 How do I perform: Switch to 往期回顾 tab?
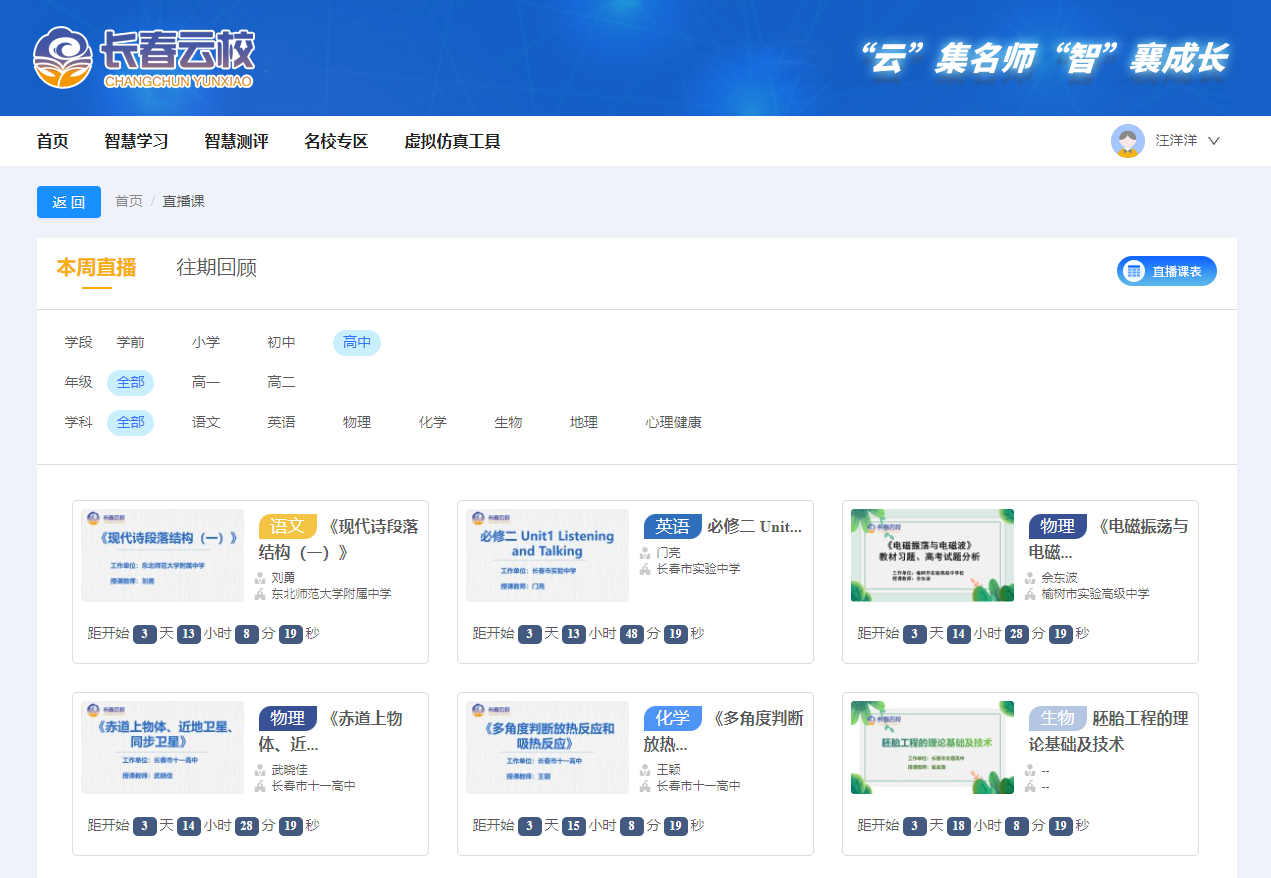click(x=216, y=268)
